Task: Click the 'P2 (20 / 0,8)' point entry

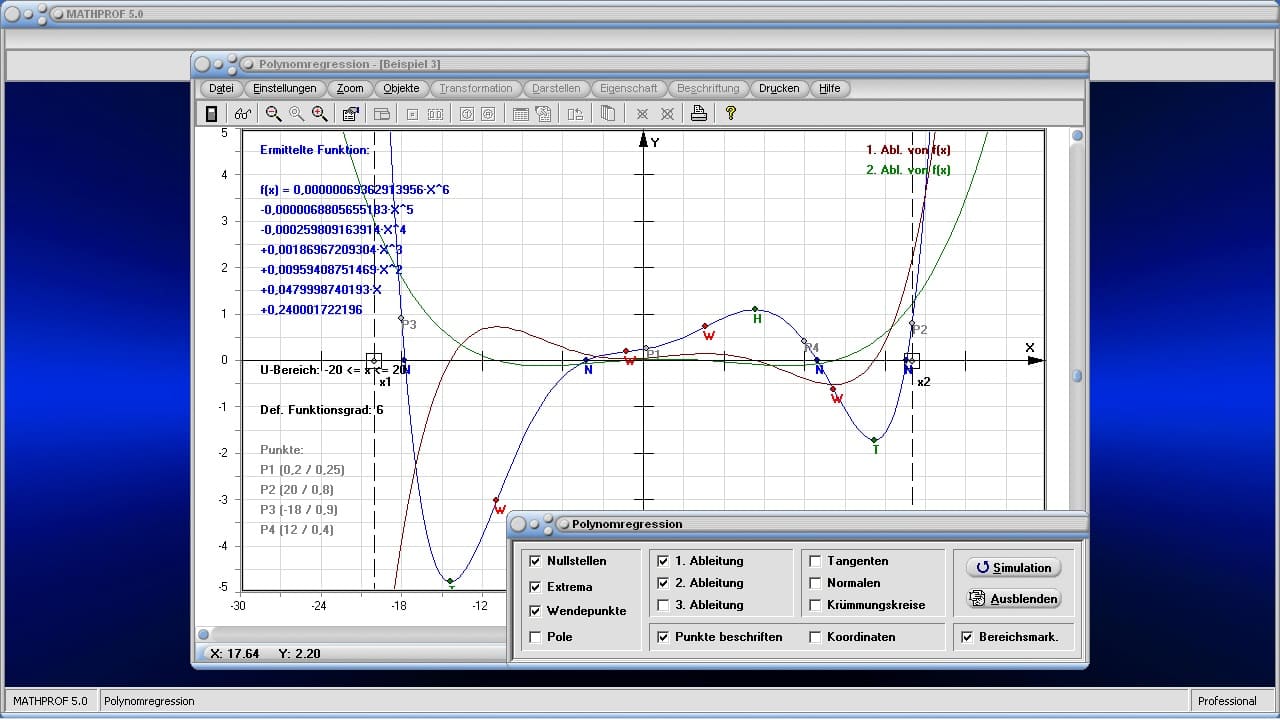Action: pos(297,490)
